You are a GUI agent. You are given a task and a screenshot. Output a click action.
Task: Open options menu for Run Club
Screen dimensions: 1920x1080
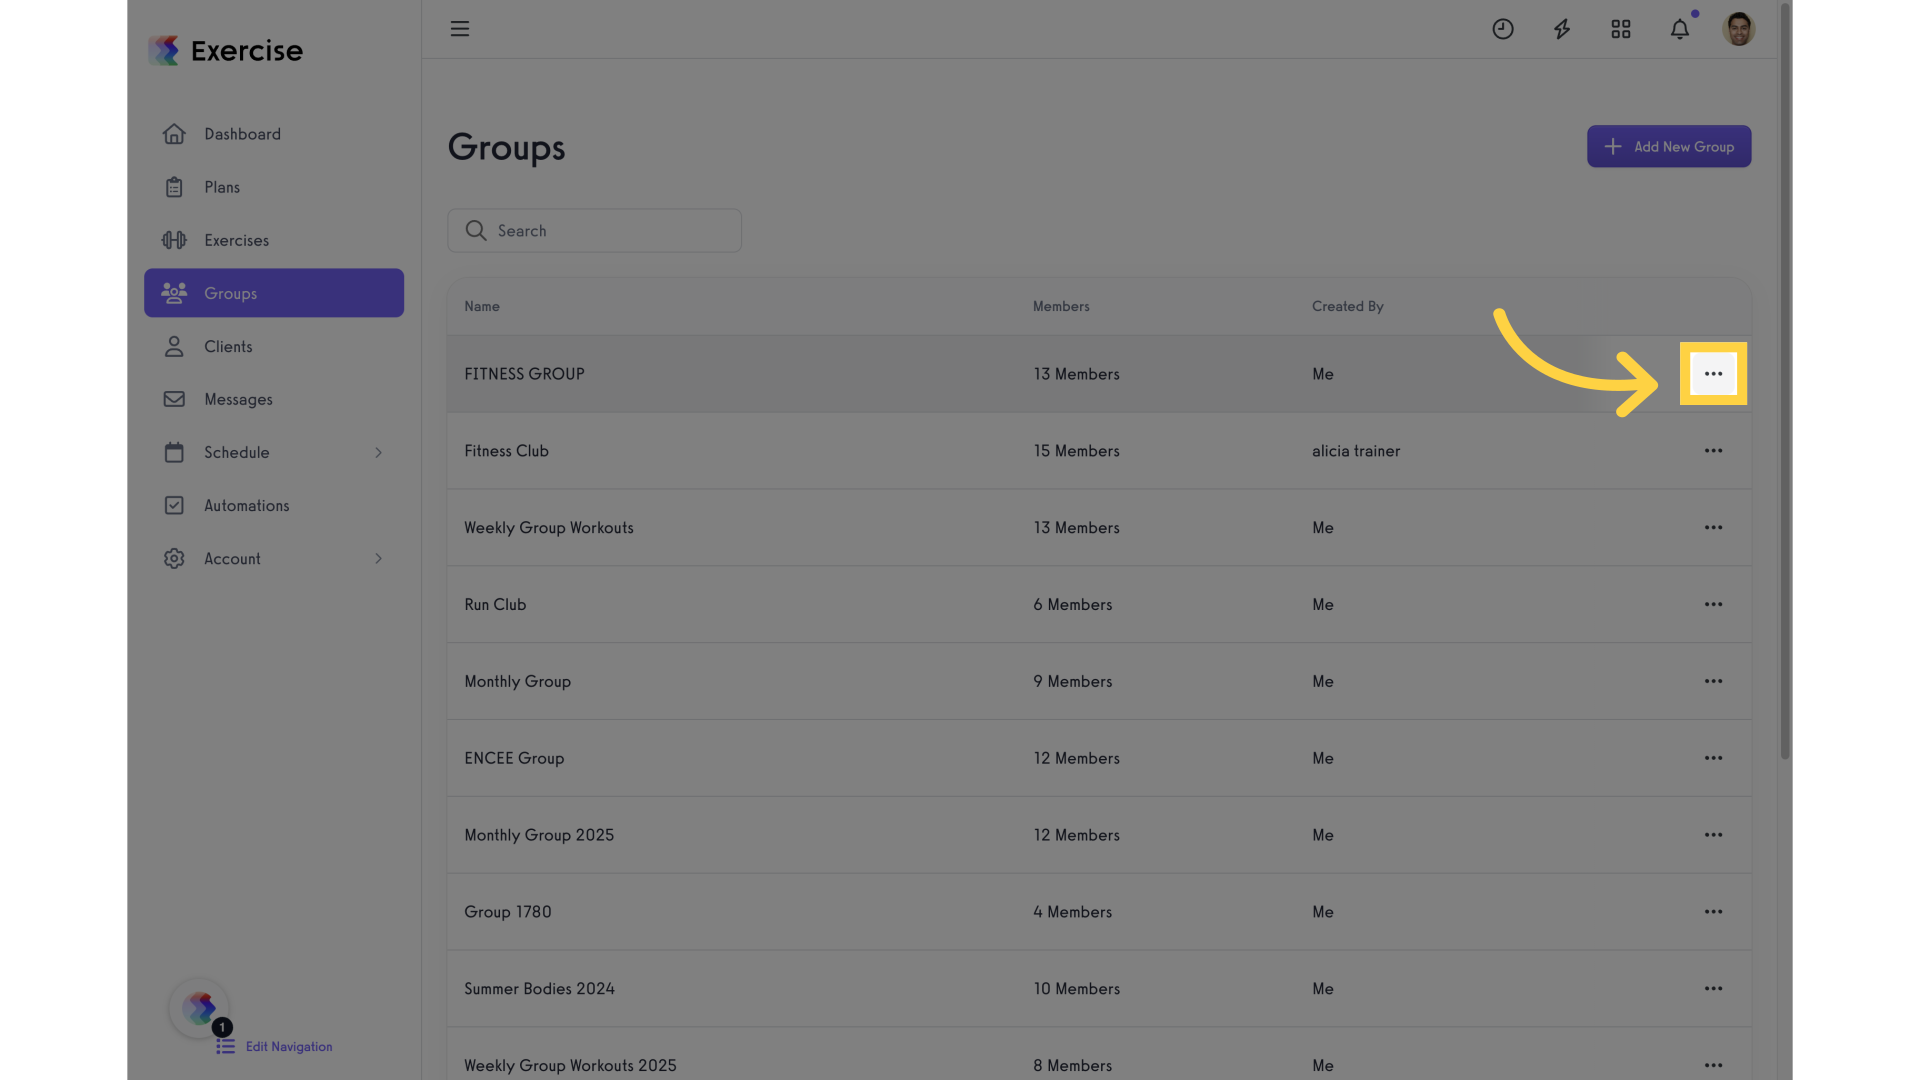pos(1713,605)
